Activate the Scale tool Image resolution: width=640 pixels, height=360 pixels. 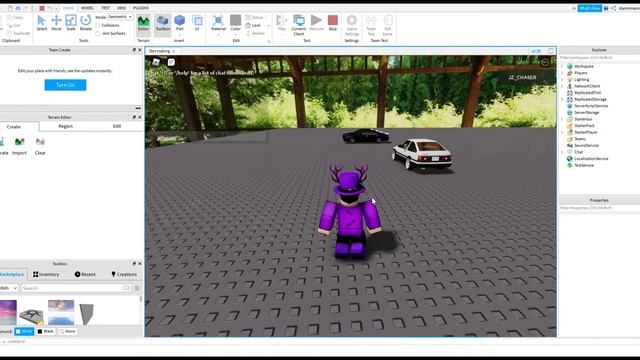coord(71,23)
